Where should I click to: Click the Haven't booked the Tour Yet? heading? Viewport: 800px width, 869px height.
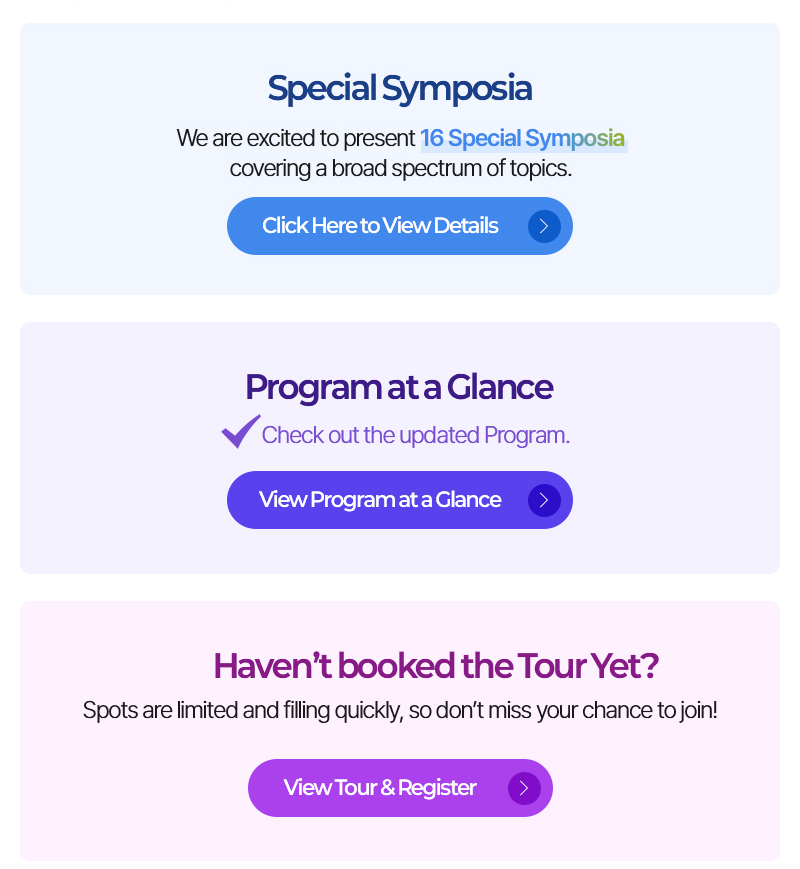click(436, 666)
